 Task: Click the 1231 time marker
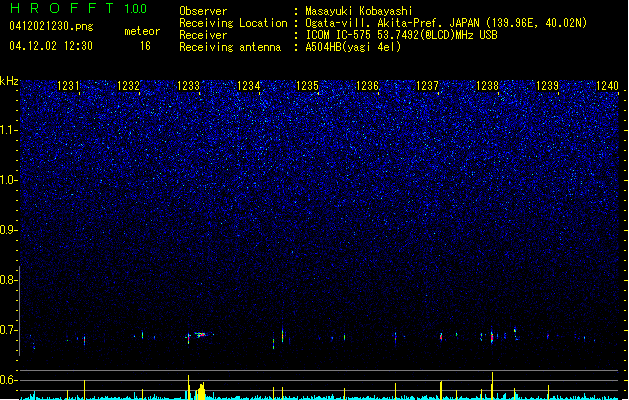[68, 86]
